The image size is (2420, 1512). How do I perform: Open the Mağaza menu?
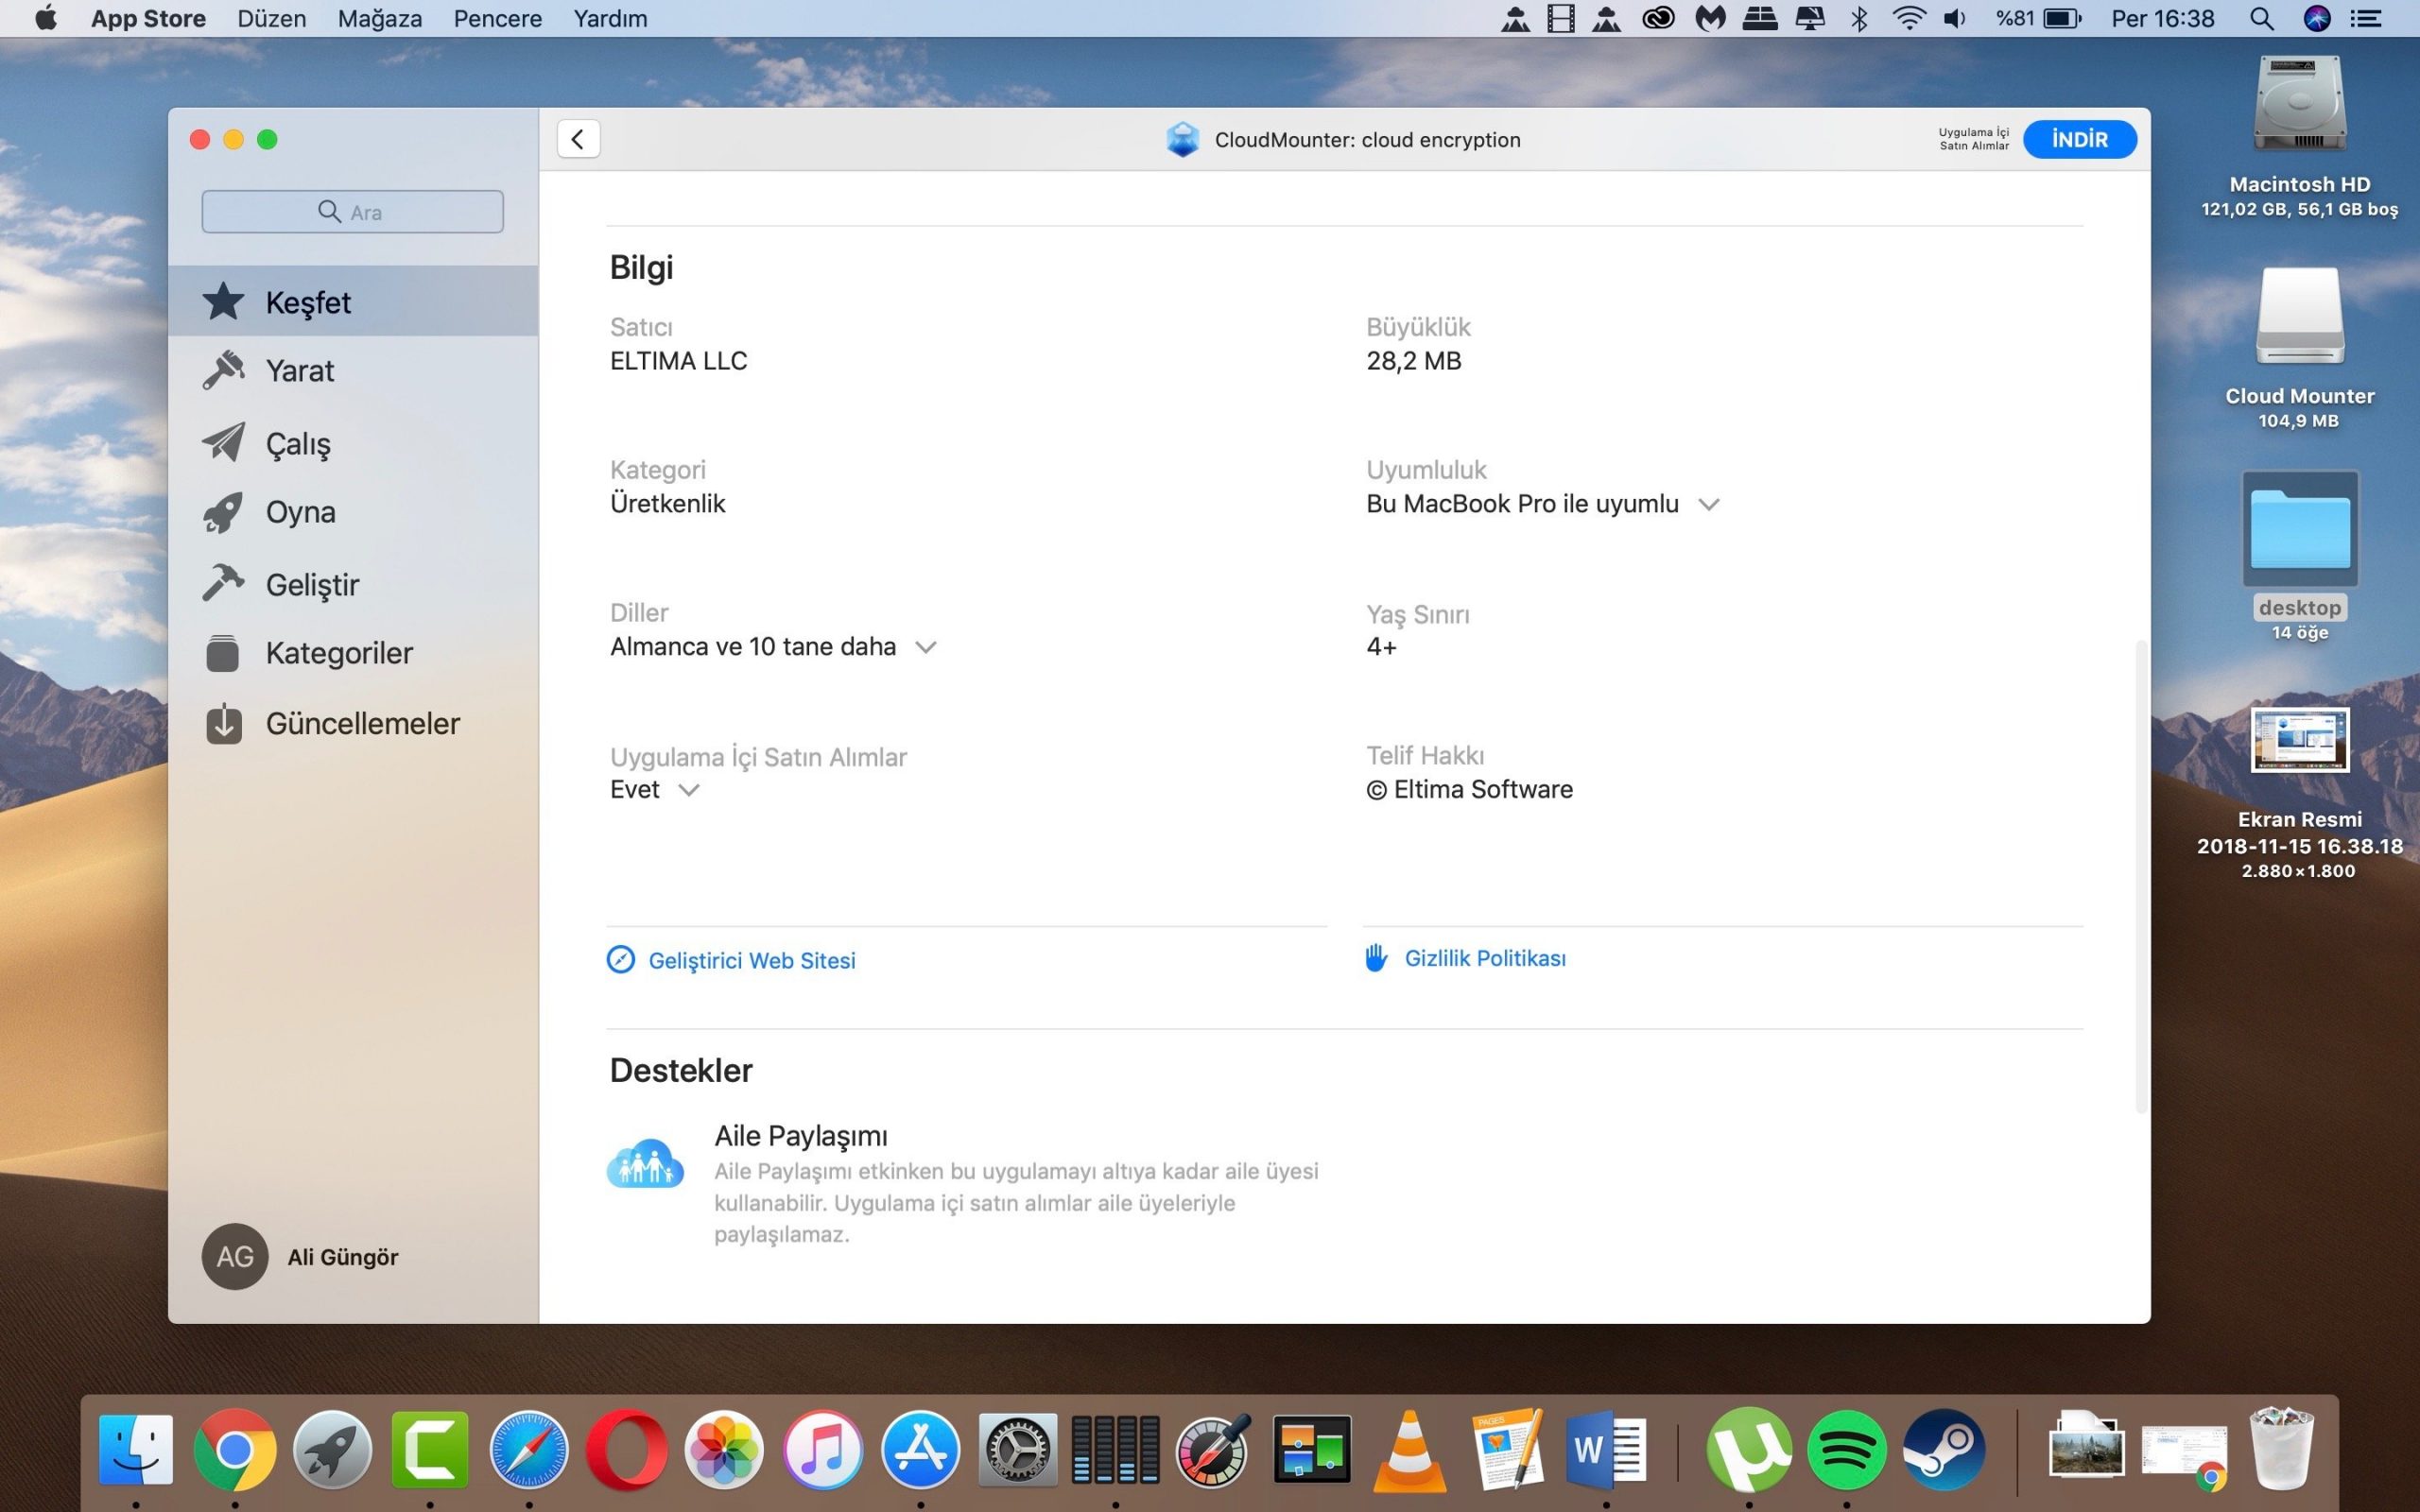379,18
